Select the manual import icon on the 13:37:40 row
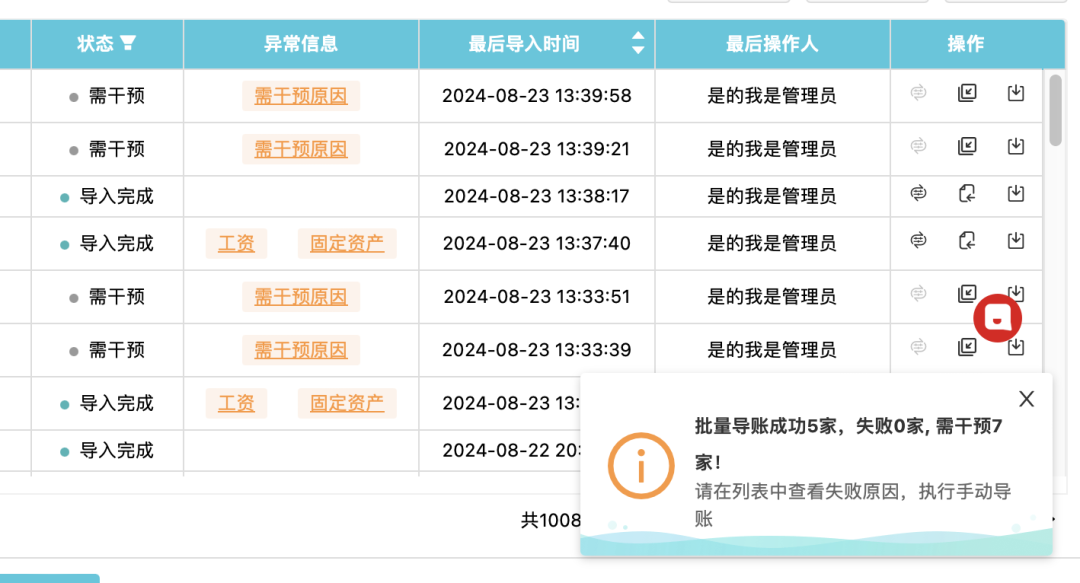This screenshot has height=583, width=1080. tap(967, 242)
